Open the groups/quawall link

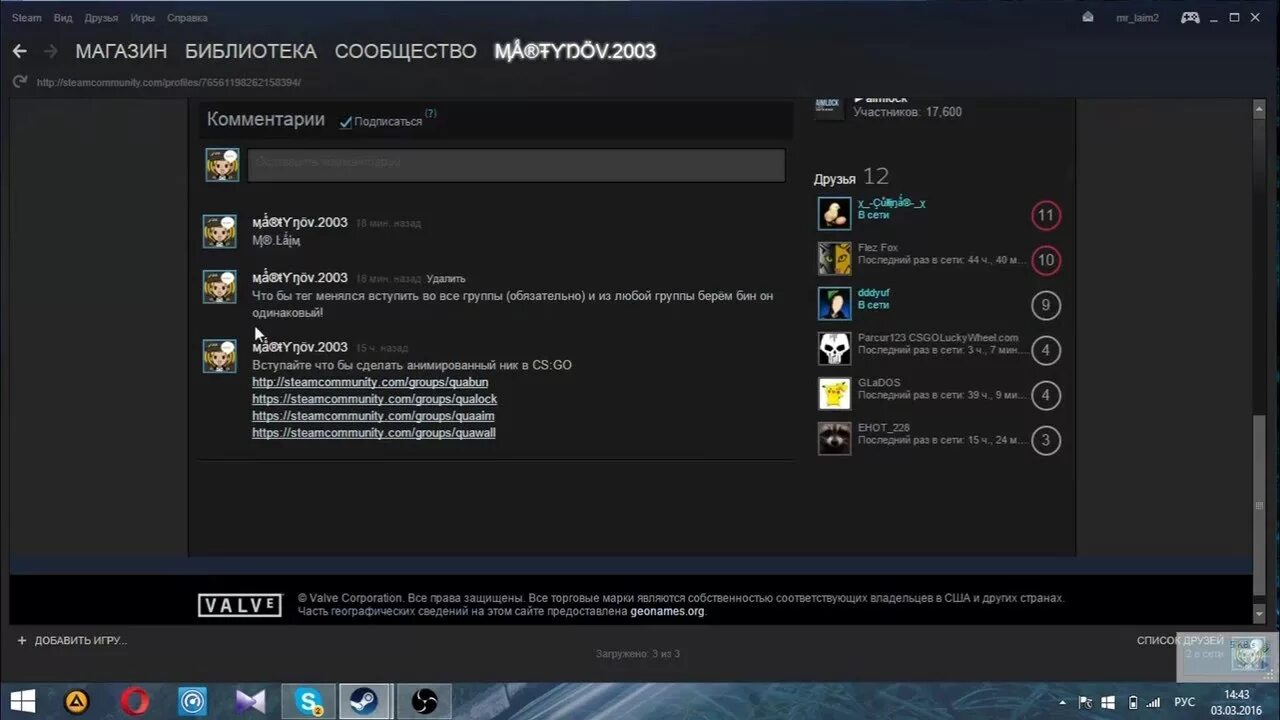tap(373, 433)
